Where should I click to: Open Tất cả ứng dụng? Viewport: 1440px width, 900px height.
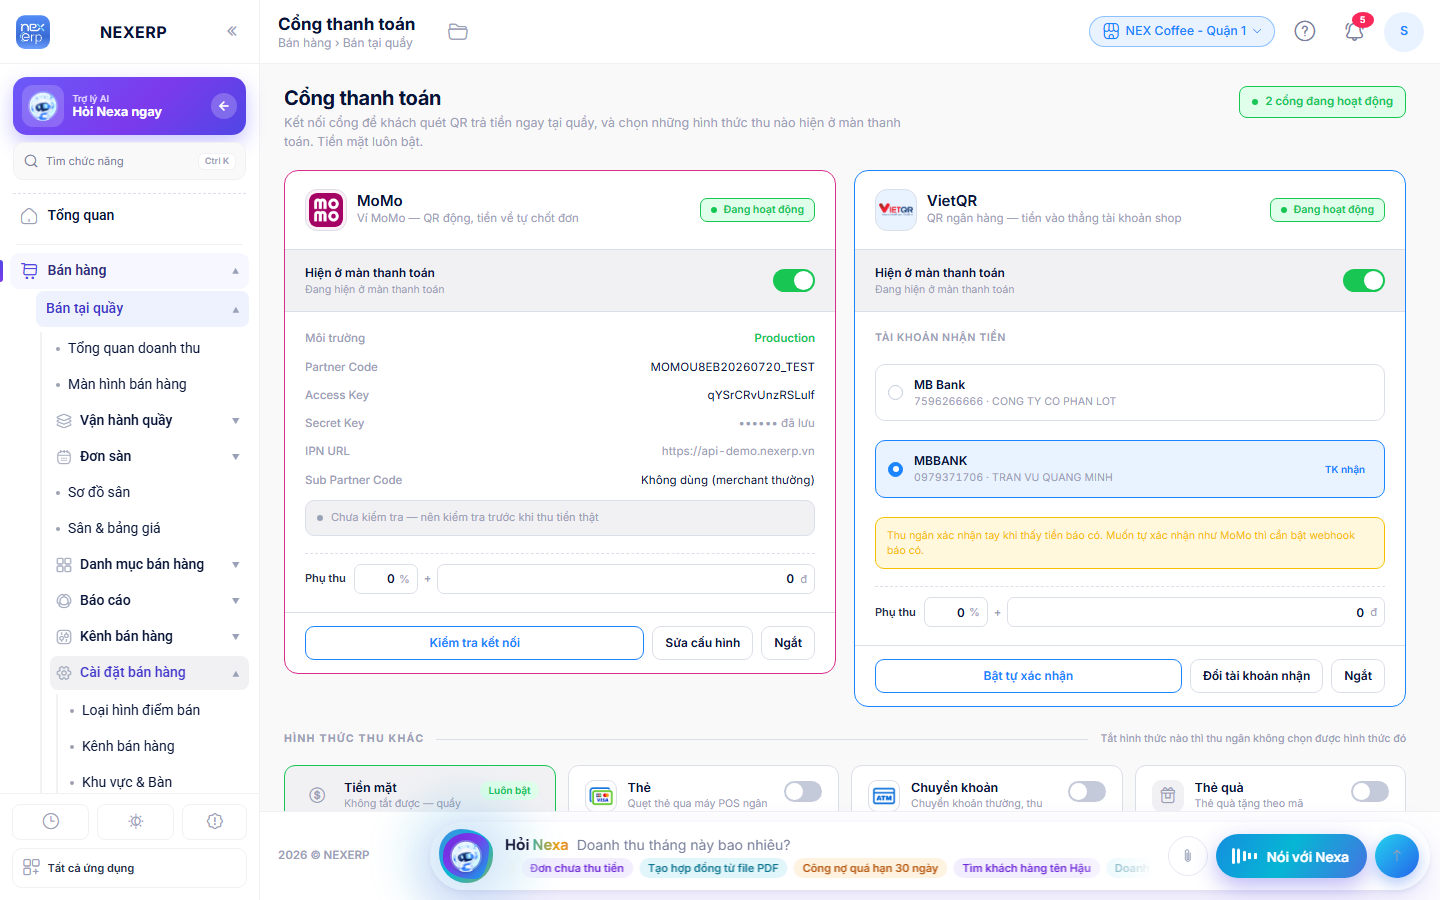129,868
